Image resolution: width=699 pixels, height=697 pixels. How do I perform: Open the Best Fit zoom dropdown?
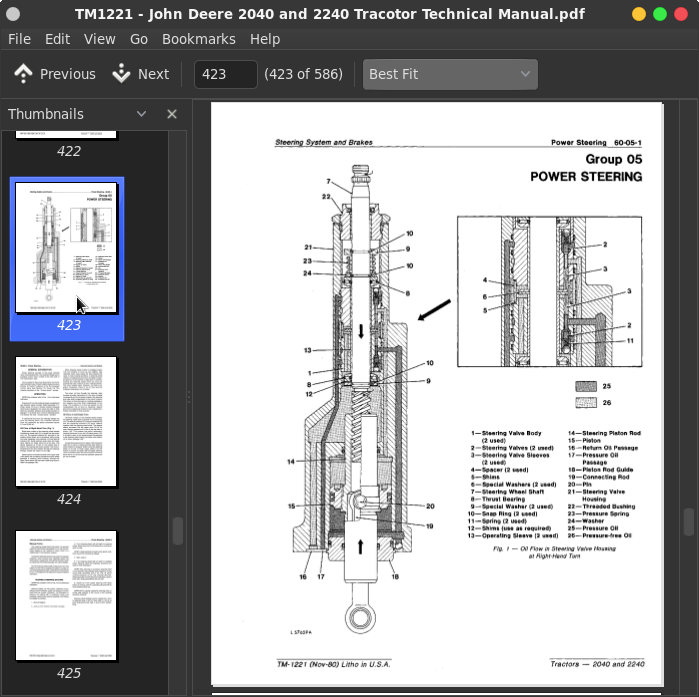click(450, 74)
